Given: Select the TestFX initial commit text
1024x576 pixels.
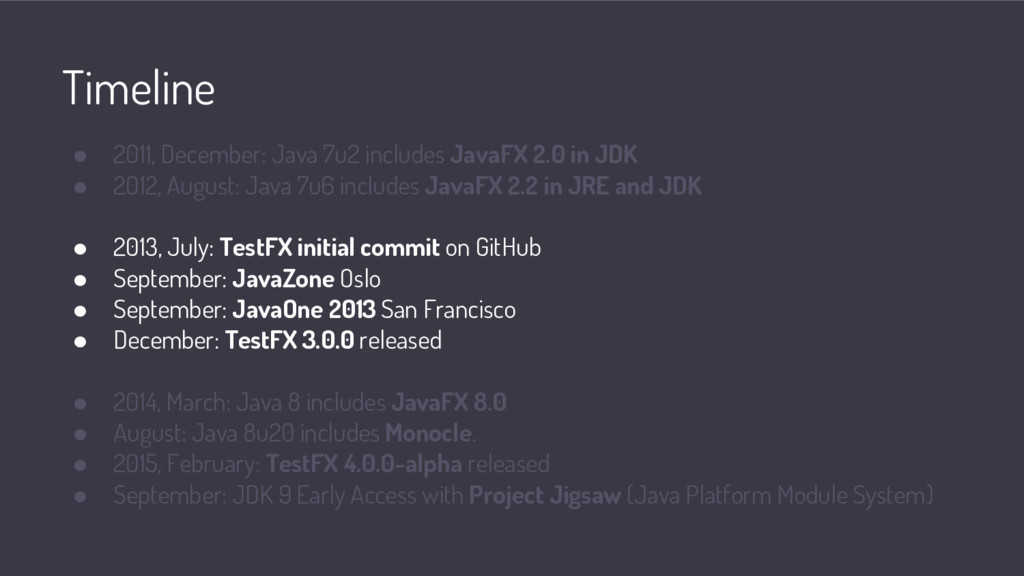Looking at the screenshot, I should click(x=329, y=248).
